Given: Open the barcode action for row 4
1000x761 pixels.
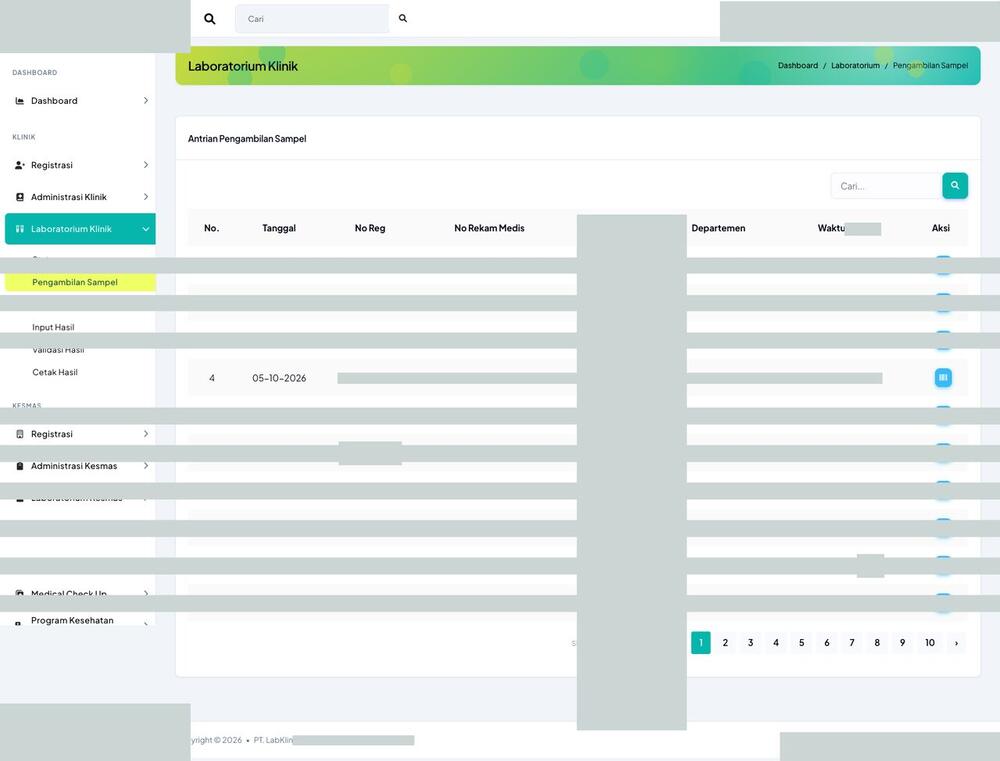Looking at the screenshot, I should tap(943, 378).
